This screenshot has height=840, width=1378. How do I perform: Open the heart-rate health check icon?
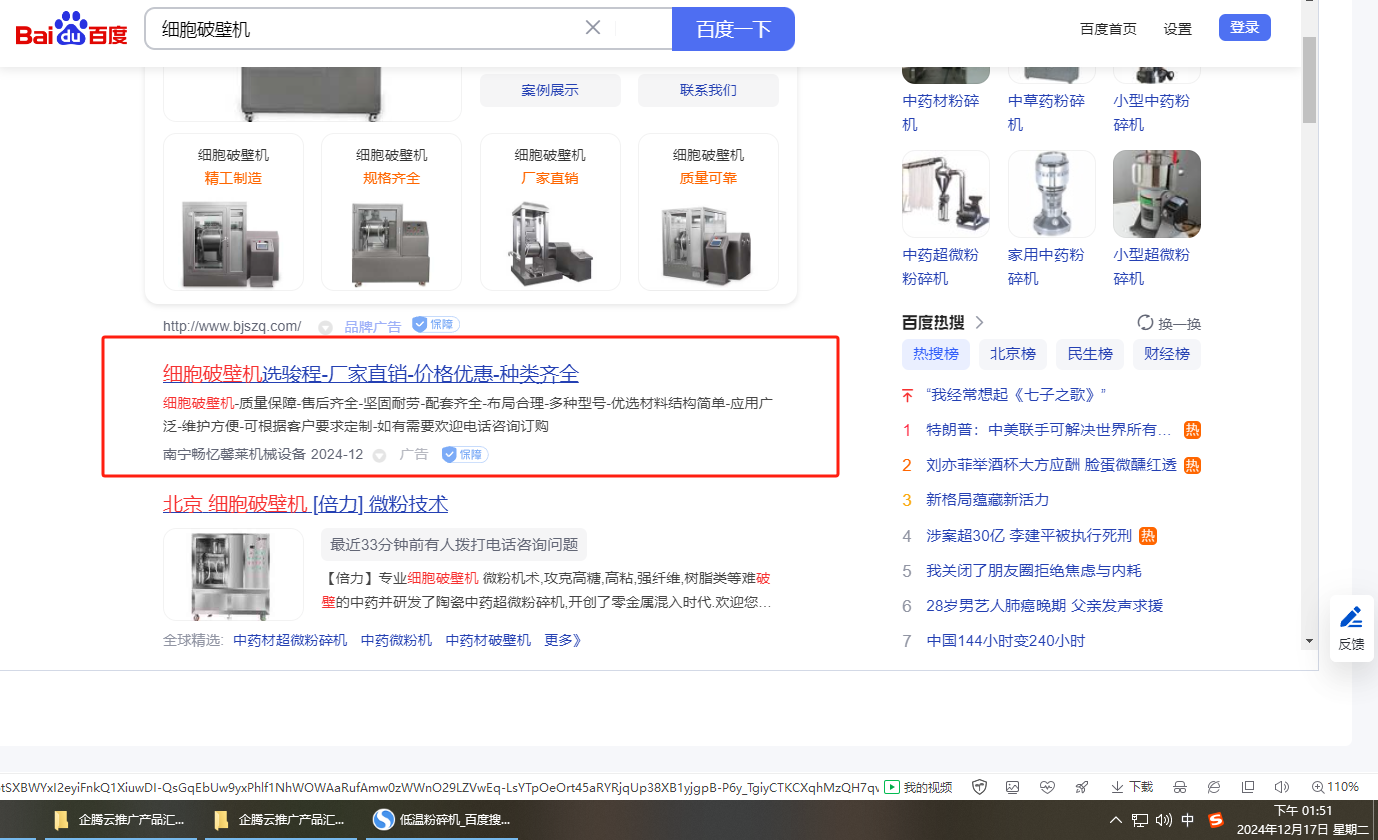pyautogui.click(x=1047, y=787)
